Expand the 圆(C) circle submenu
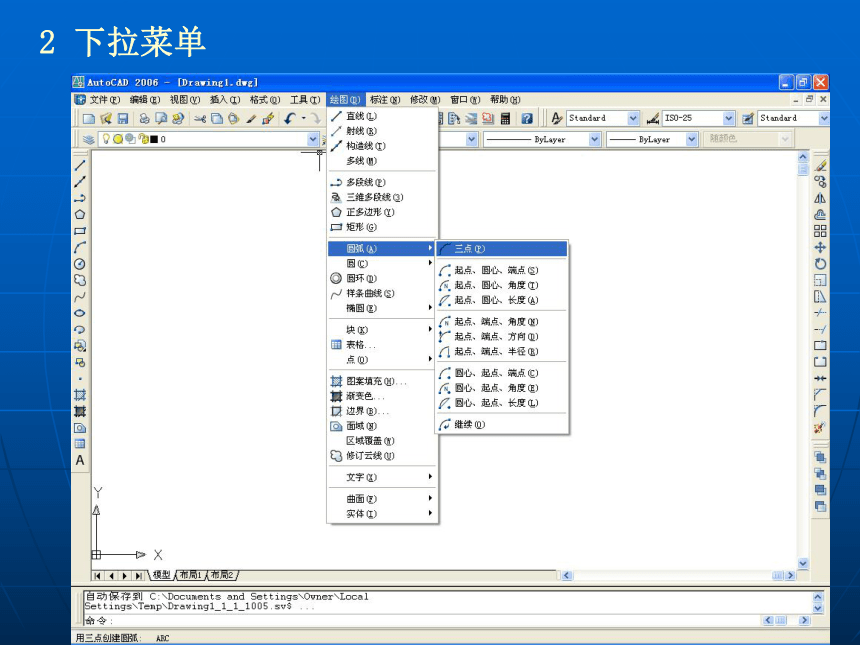The height and width of the screenshot is (645, 860). click(x=382, y=264)
